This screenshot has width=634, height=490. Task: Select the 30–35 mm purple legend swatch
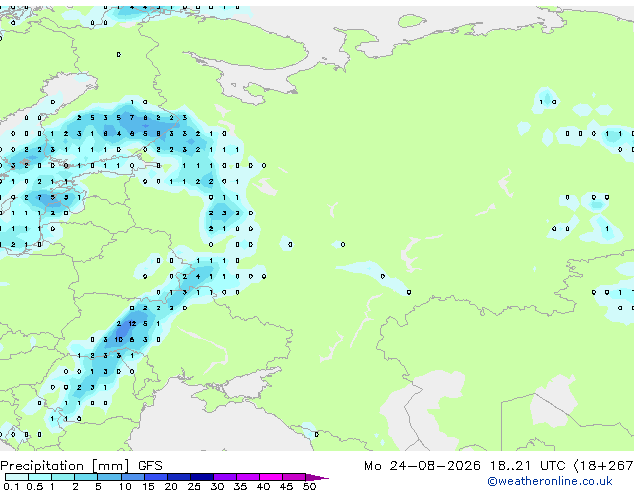click(225, 477)
